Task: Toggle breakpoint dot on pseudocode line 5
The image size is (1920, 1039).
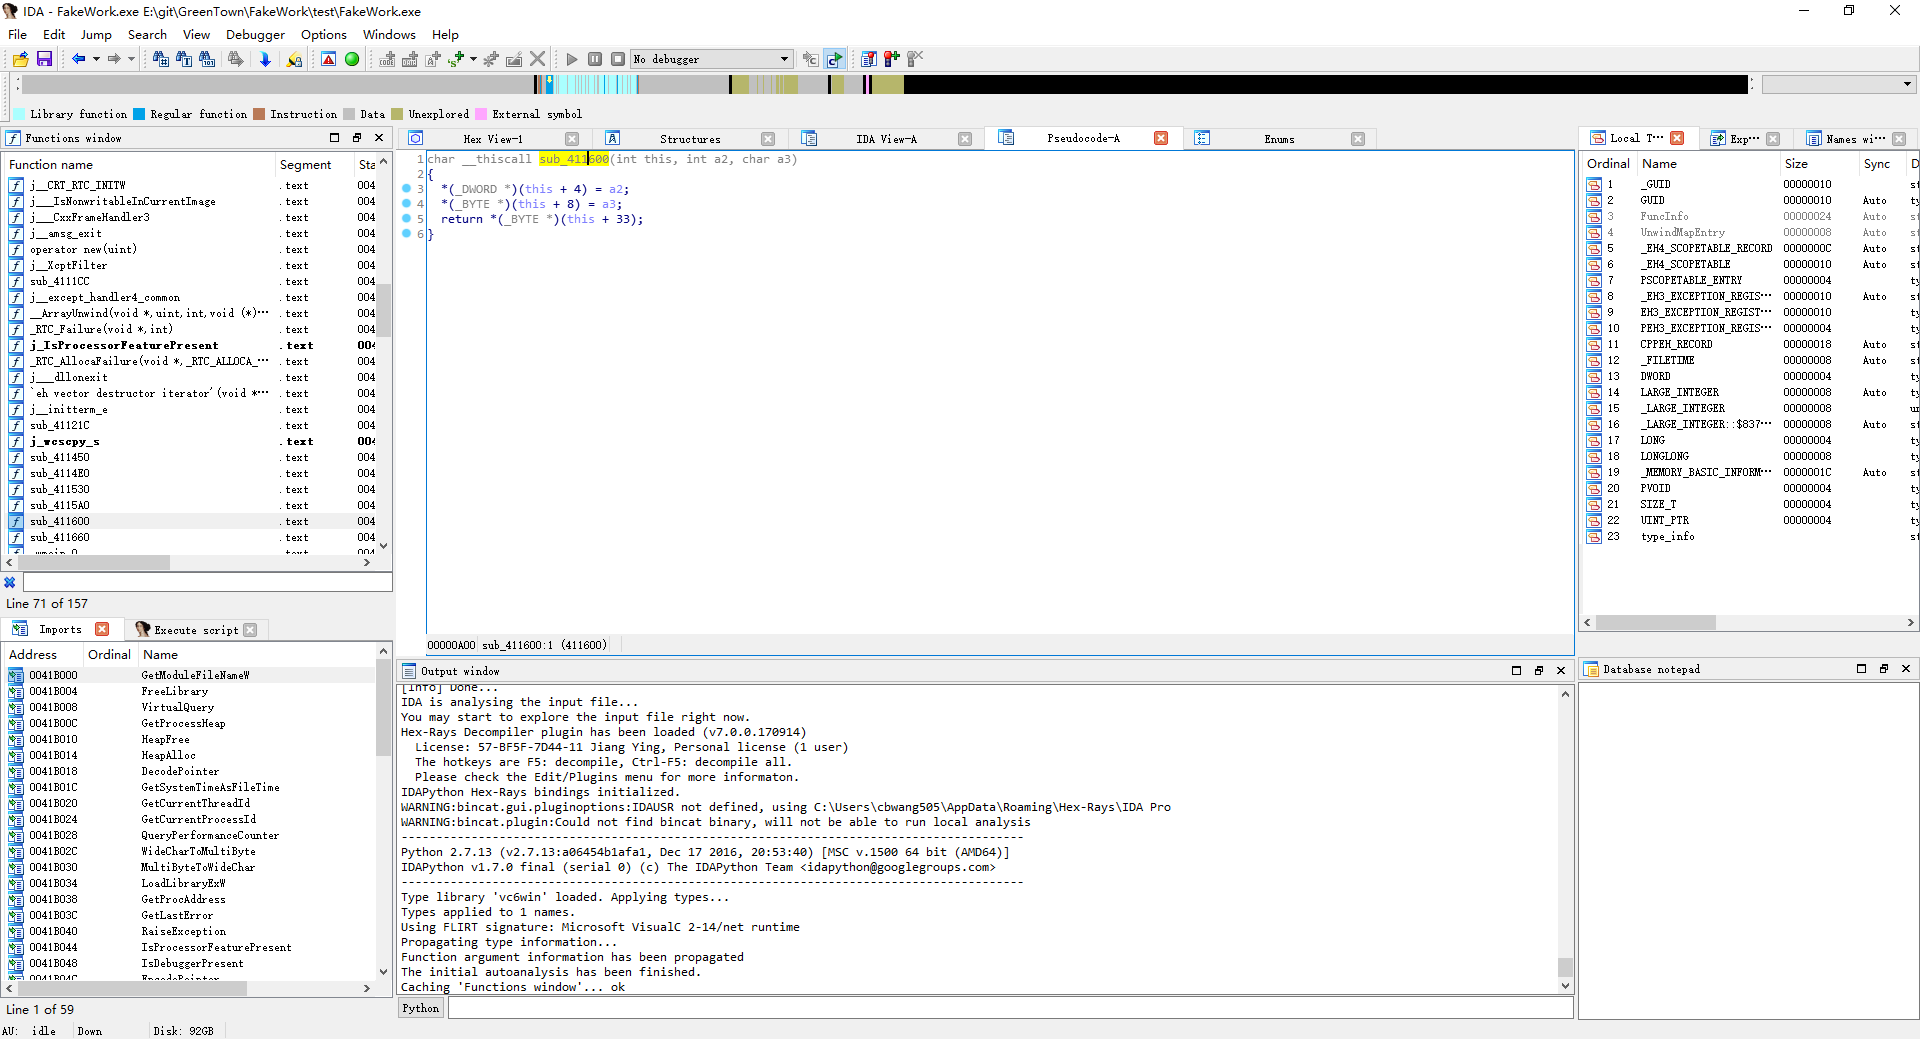Action: [406, 218]
